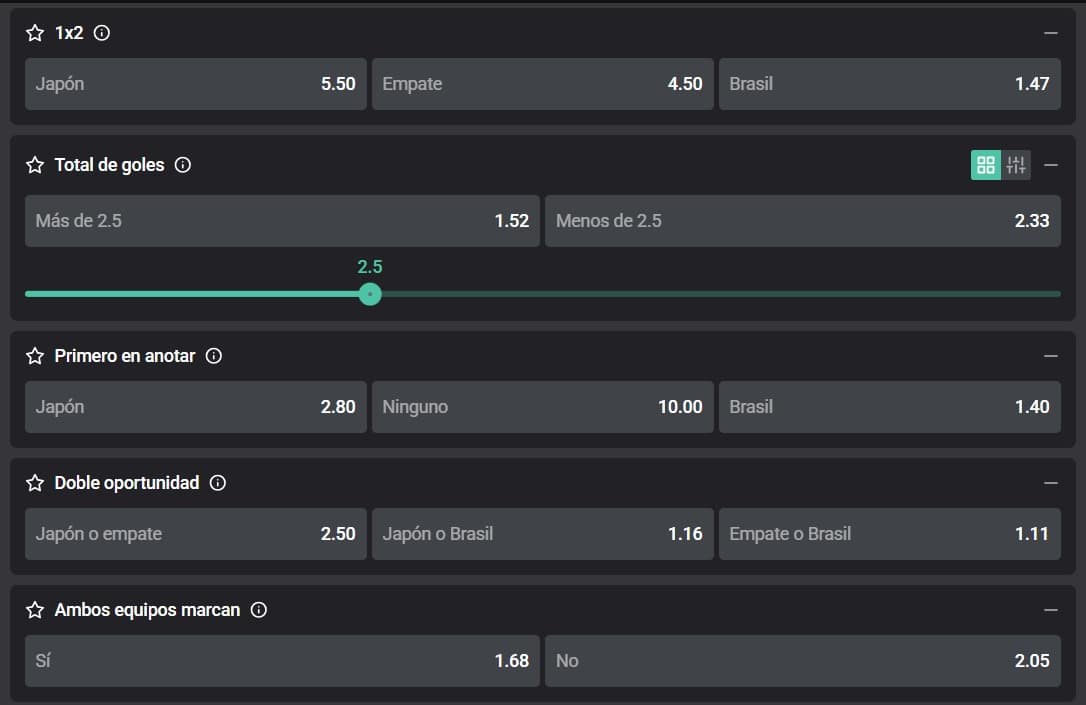
Task: Open info icon beside 1x2
Action: (x=102, y=33)
